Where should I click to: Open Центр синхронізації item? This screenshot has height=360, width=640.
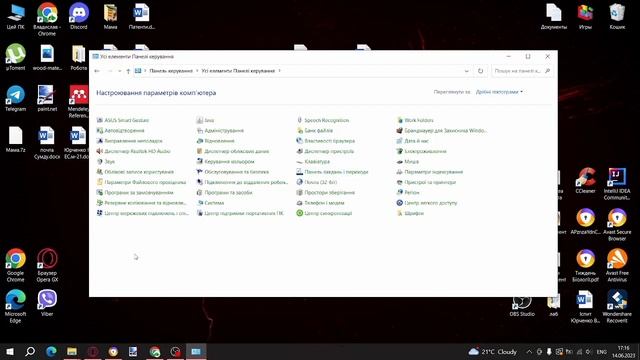(x=324, y=213)
